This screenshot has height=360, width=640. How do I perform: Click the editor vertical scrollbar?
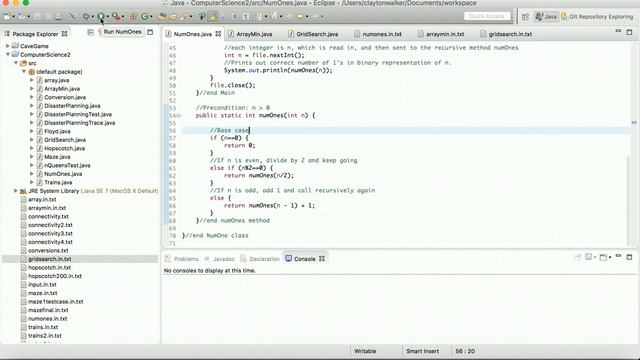click(629, 200)
